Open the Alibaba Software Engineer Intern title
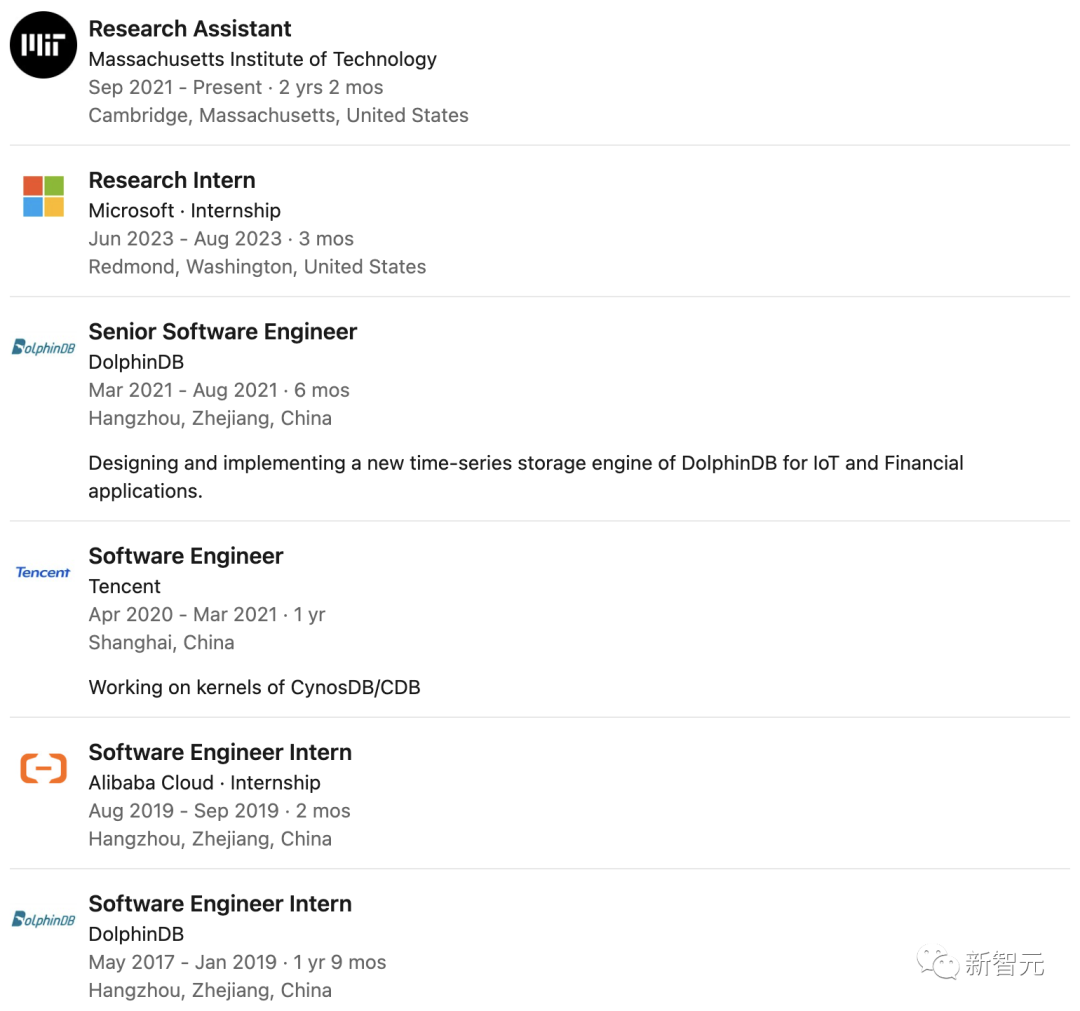 (x=220, y=752)
